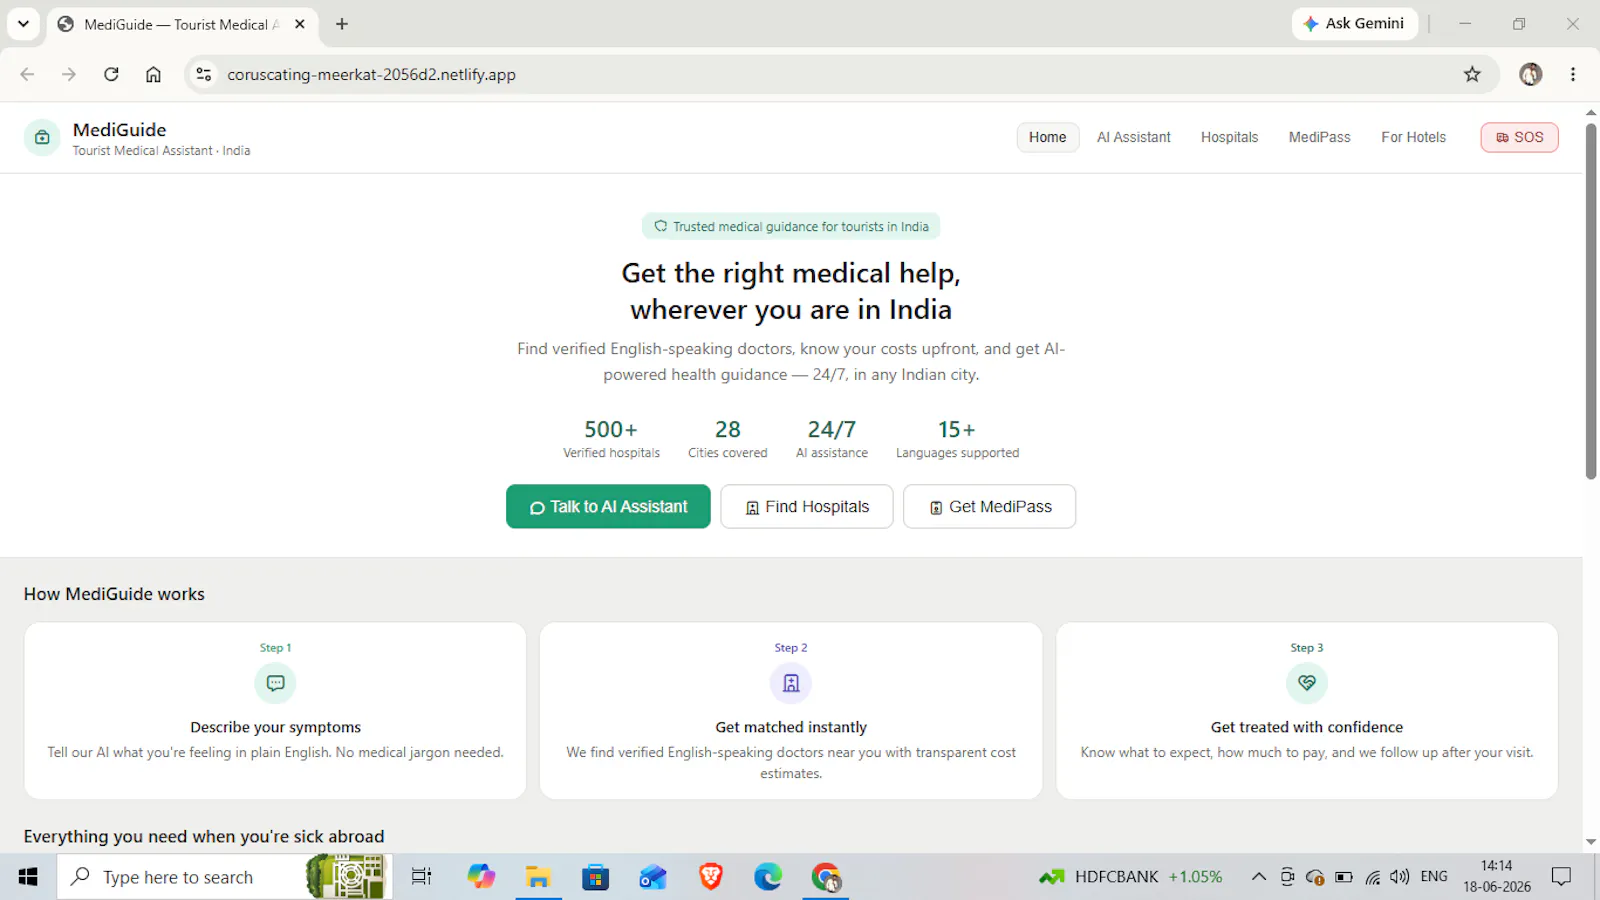
Task: Open the Chrome profile avatar
Action: 1530,74
